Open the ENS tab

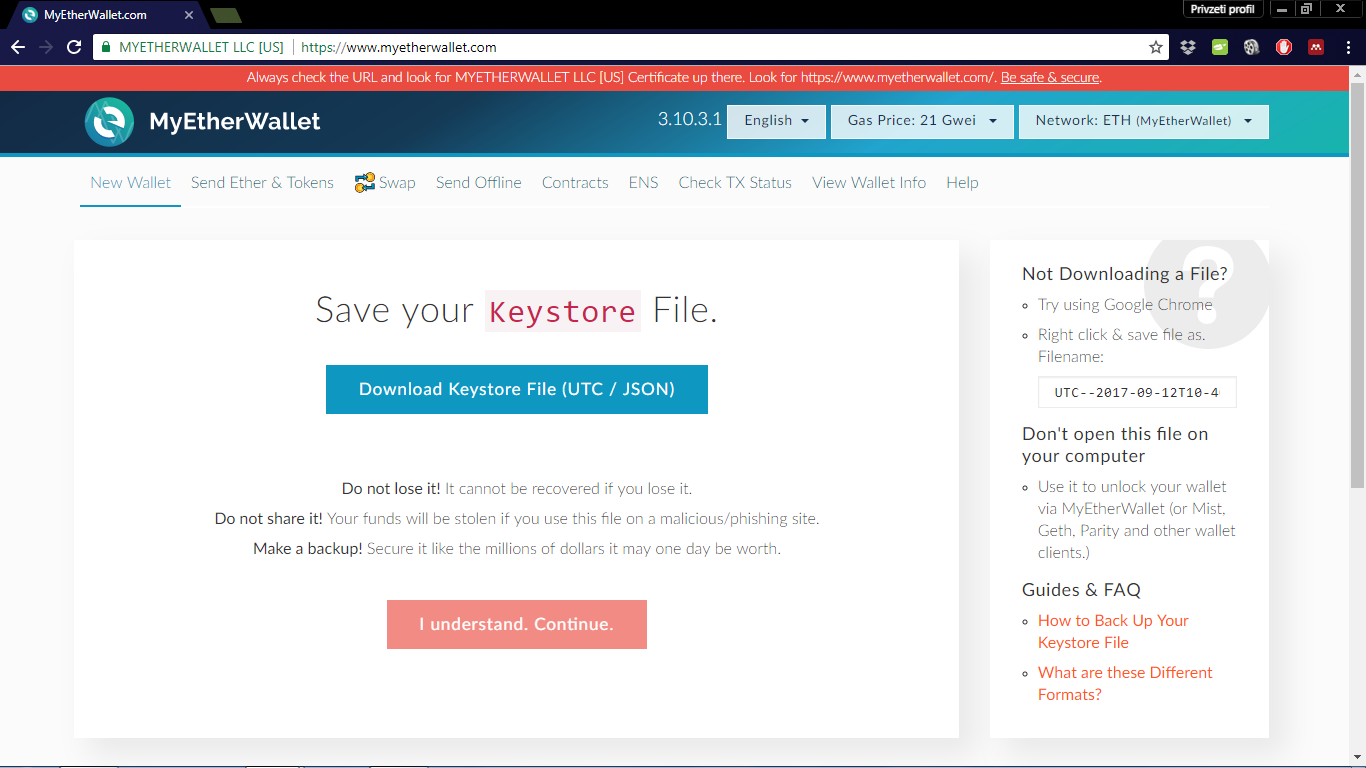click(x=643, y=183)
